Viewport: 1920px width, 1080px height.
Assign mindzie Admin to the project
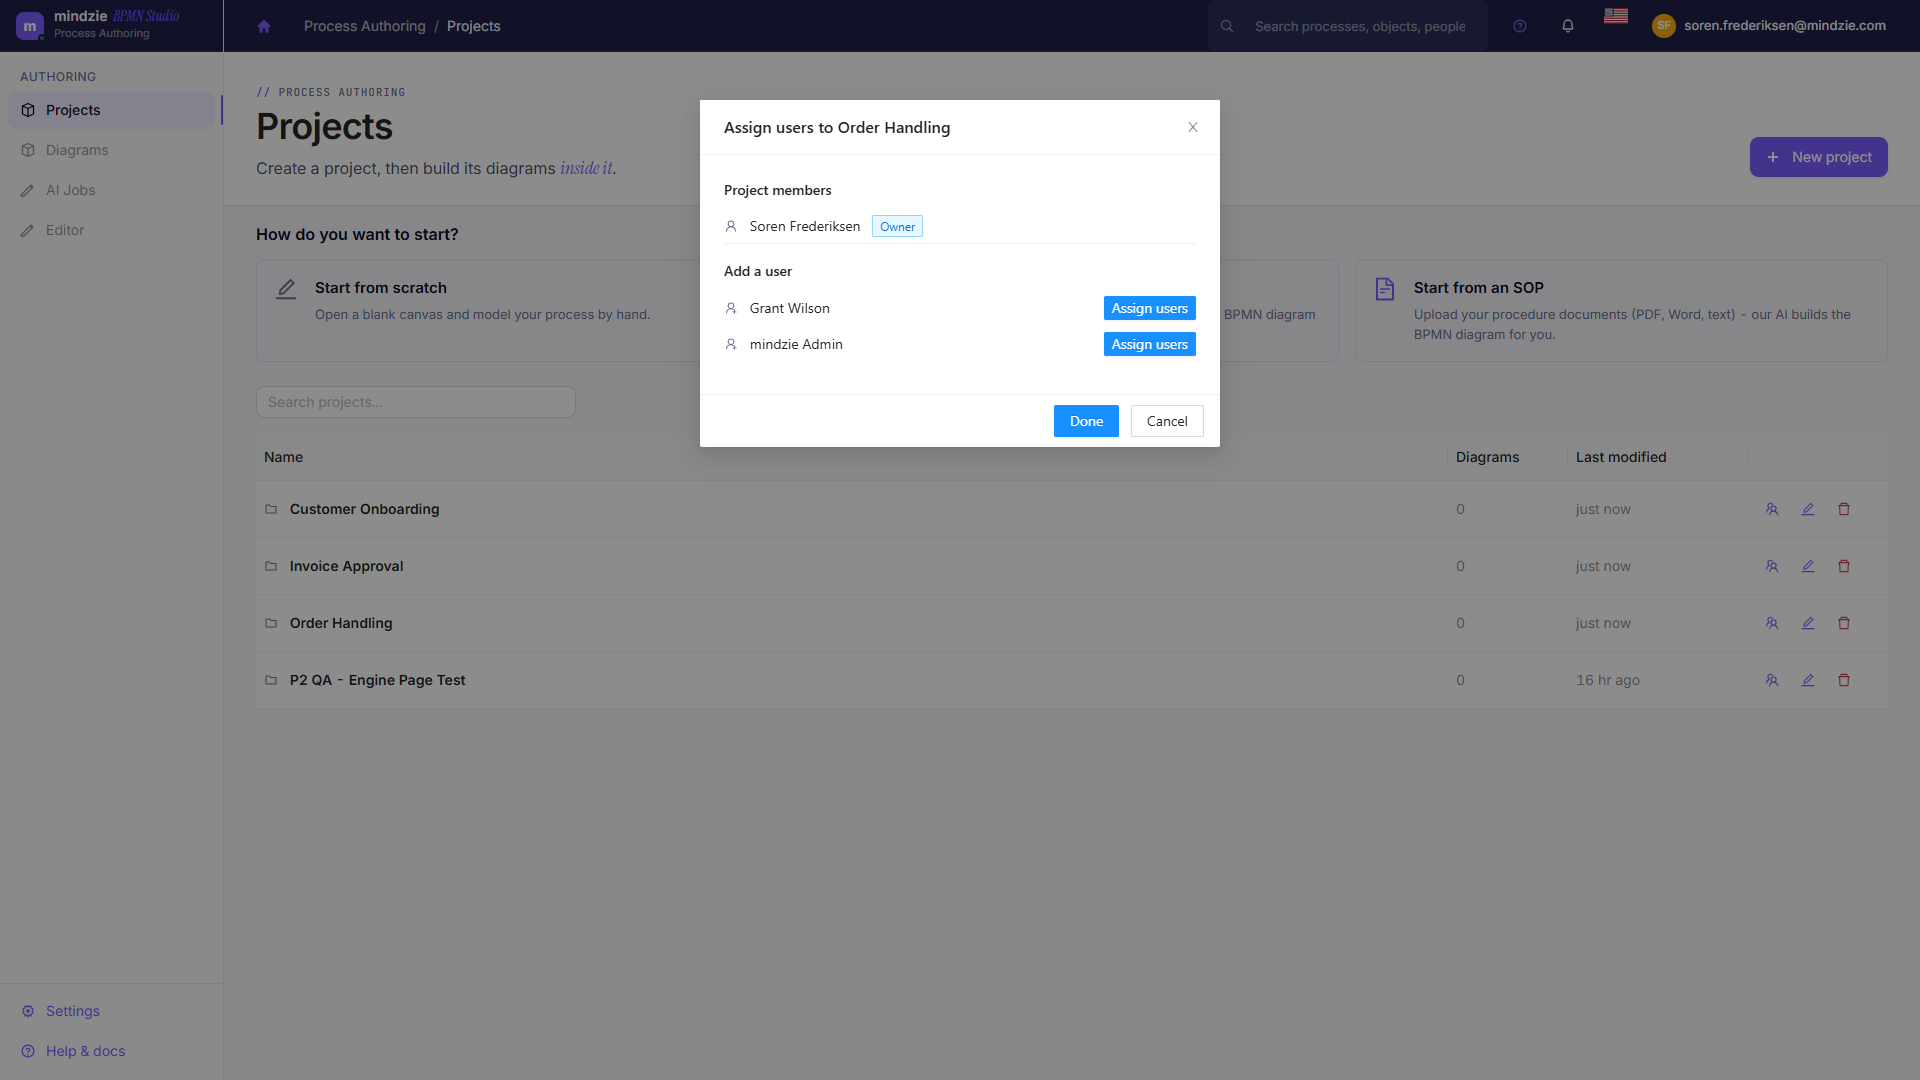coord(1149,344)
